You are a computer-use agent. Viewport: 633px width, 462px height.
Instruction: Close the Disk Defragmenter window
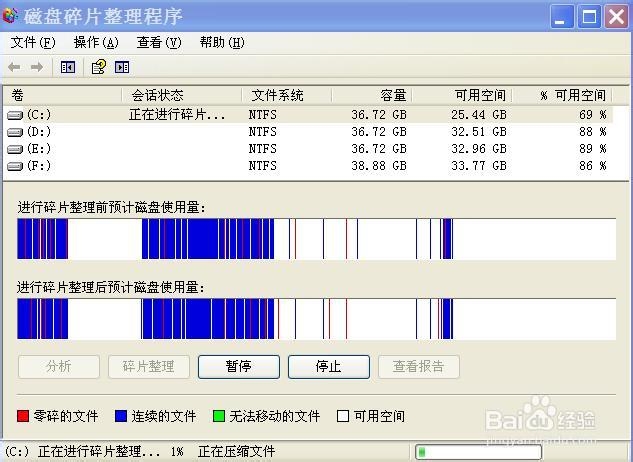pos(616,17)
